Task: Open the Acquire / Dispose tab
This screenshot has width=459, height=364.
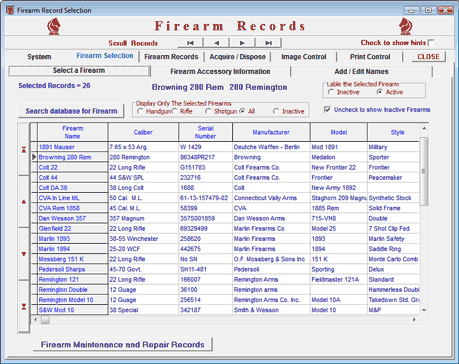Action: (237, 57)
